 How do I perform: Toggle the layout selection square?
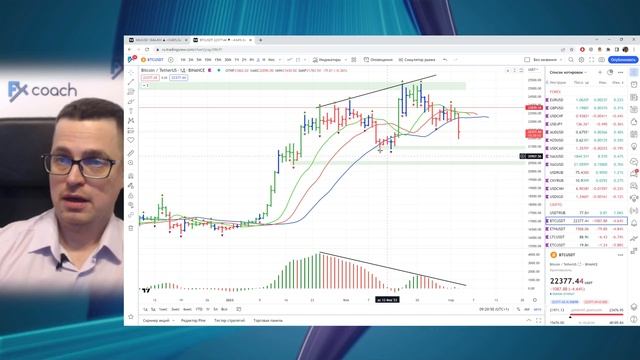(x=527, y=60)
